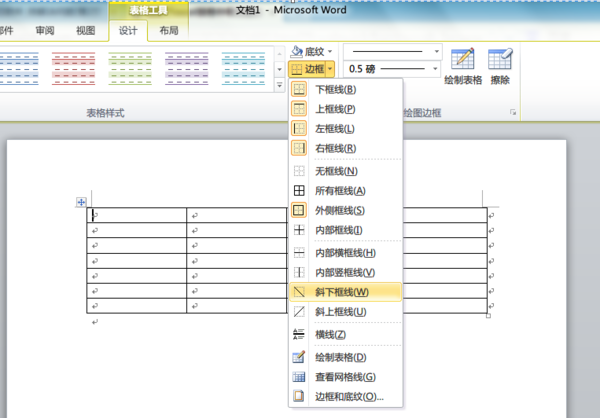Click the 查看网格线(G) gridlines icon

299,377
